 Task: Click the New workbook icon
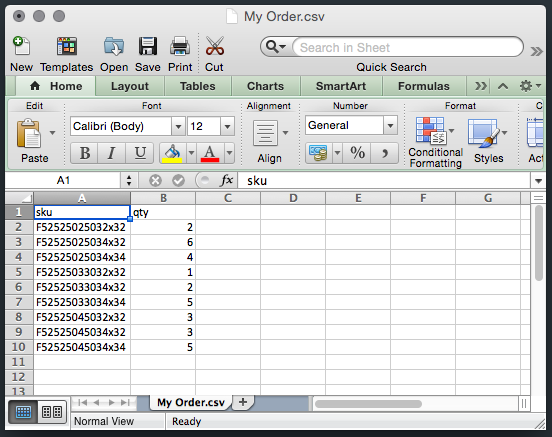point(21,46)
